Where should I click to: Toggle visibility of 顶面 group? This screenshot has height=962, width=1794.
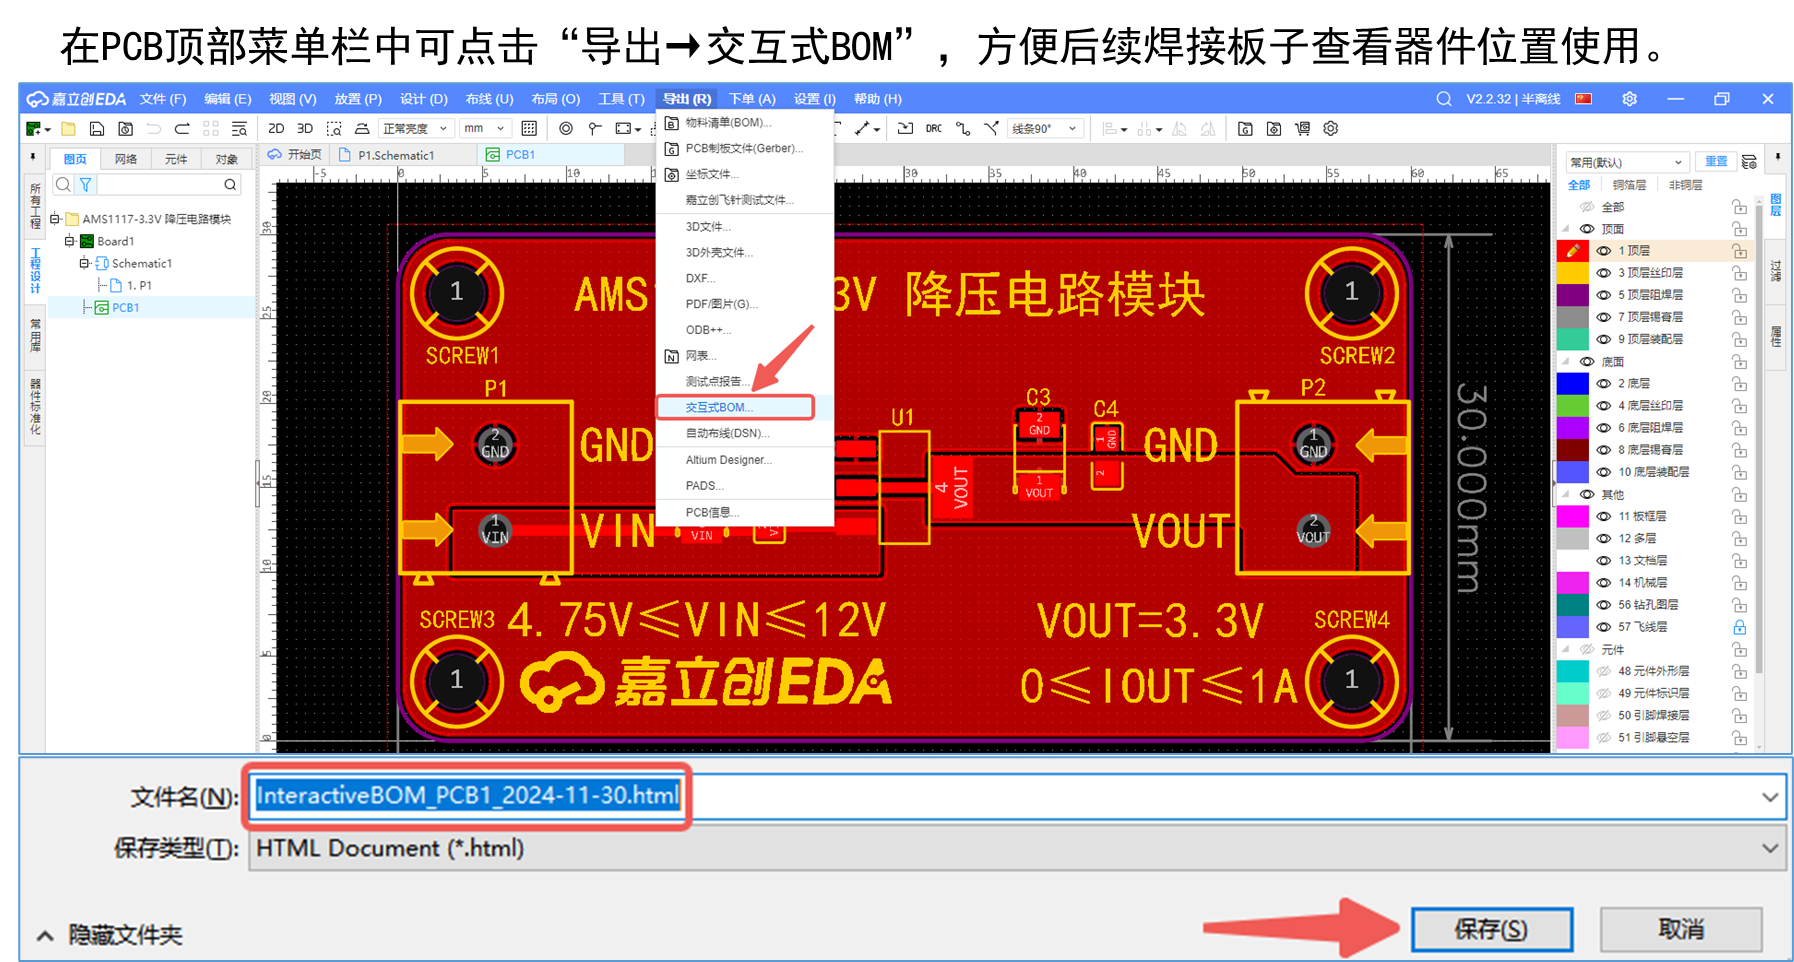[1587, 229]
